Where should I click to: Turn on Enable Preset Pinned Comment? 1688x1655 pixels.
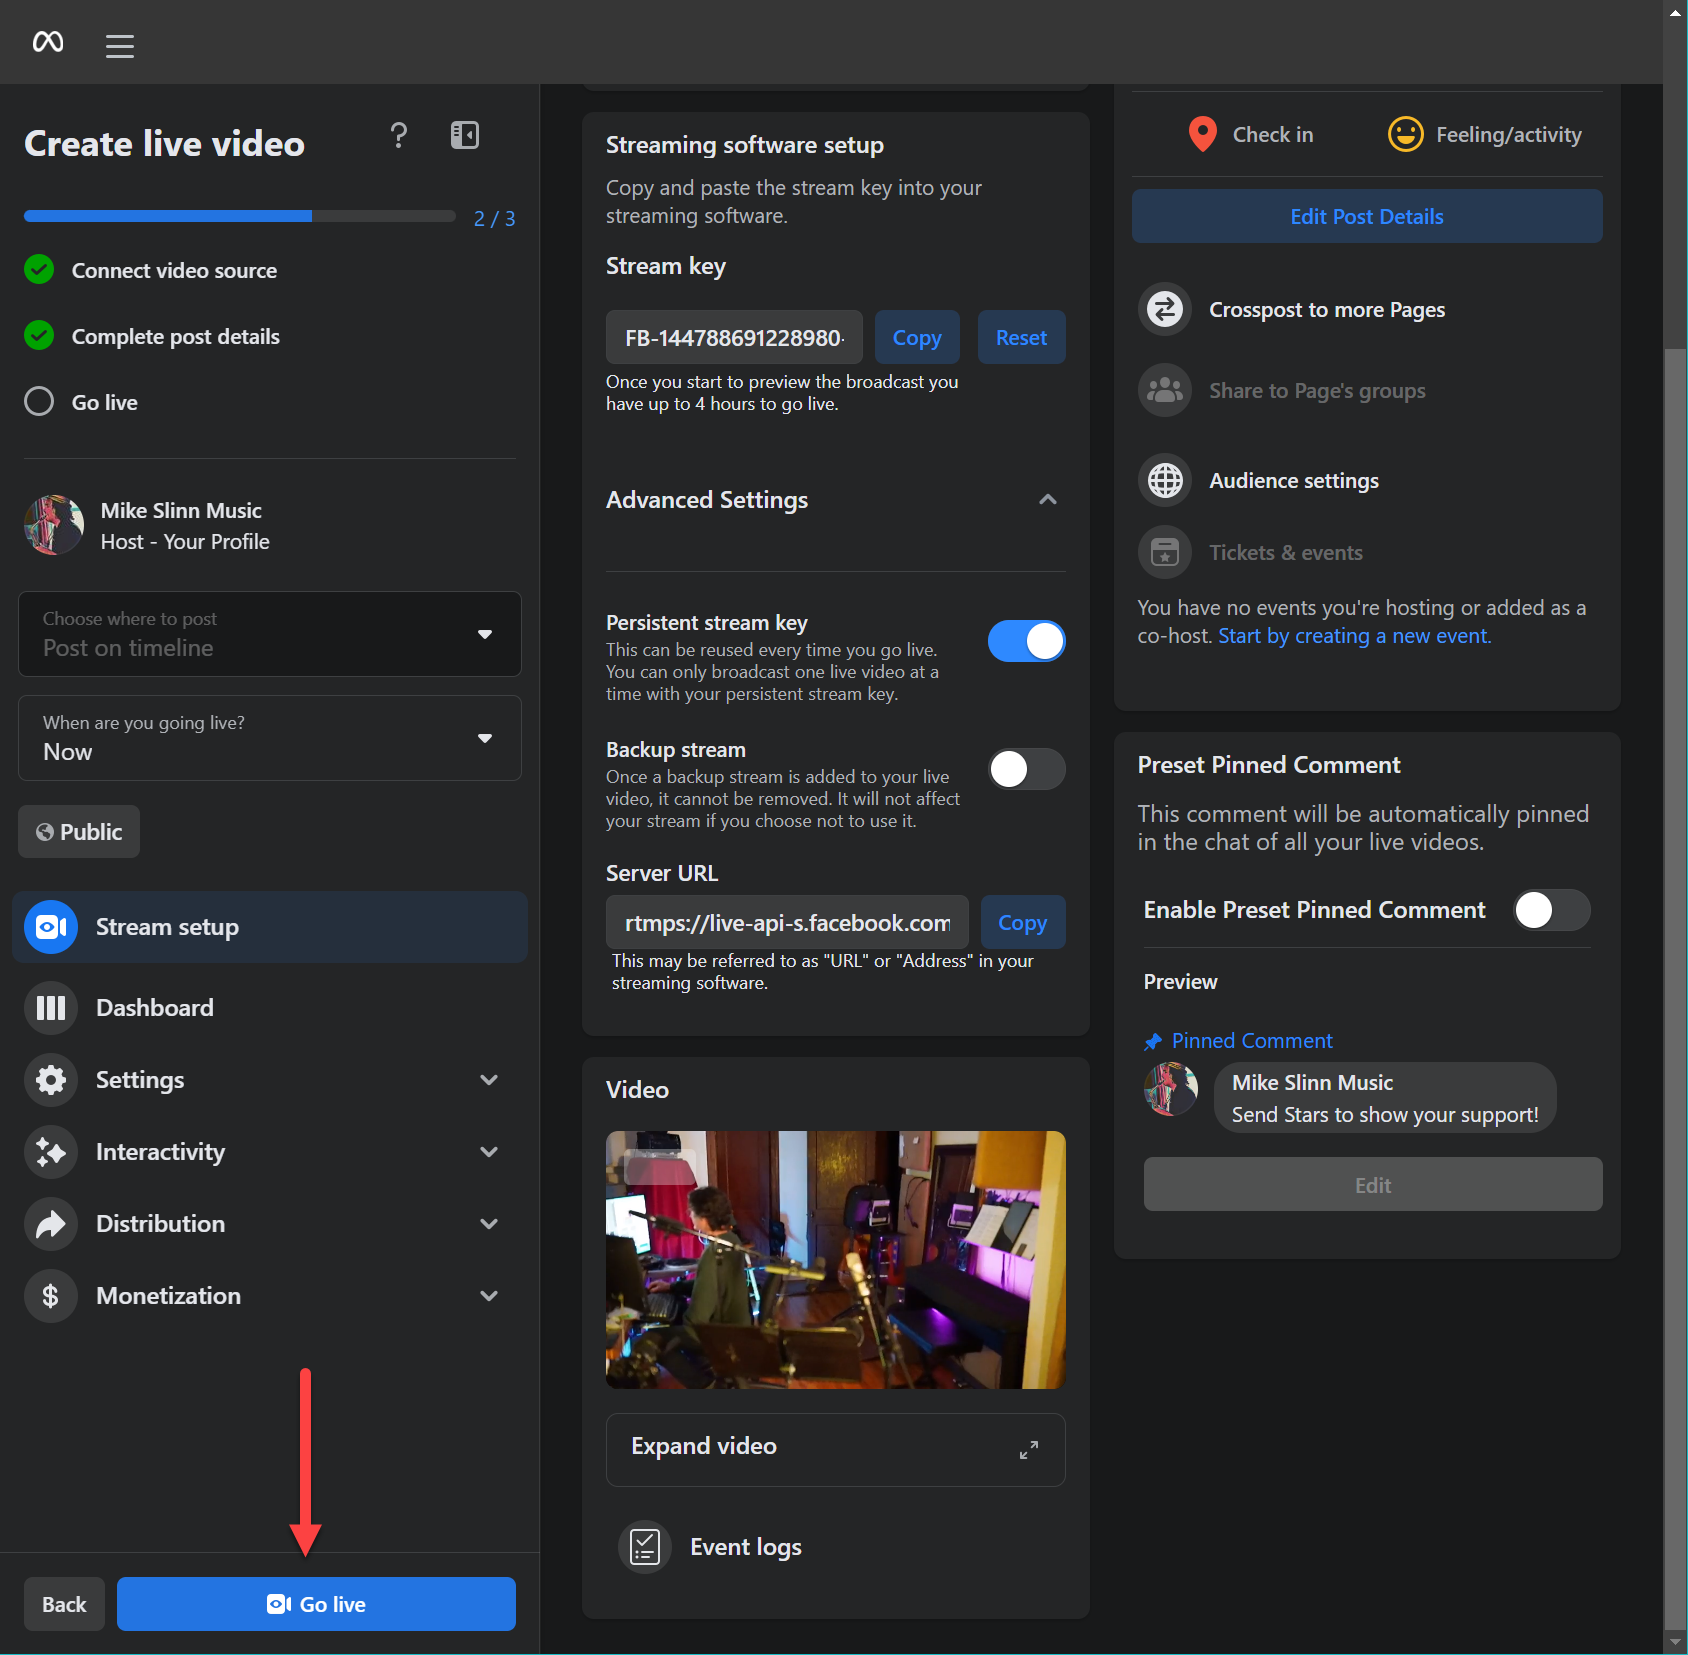click(x=1550, y=910)
